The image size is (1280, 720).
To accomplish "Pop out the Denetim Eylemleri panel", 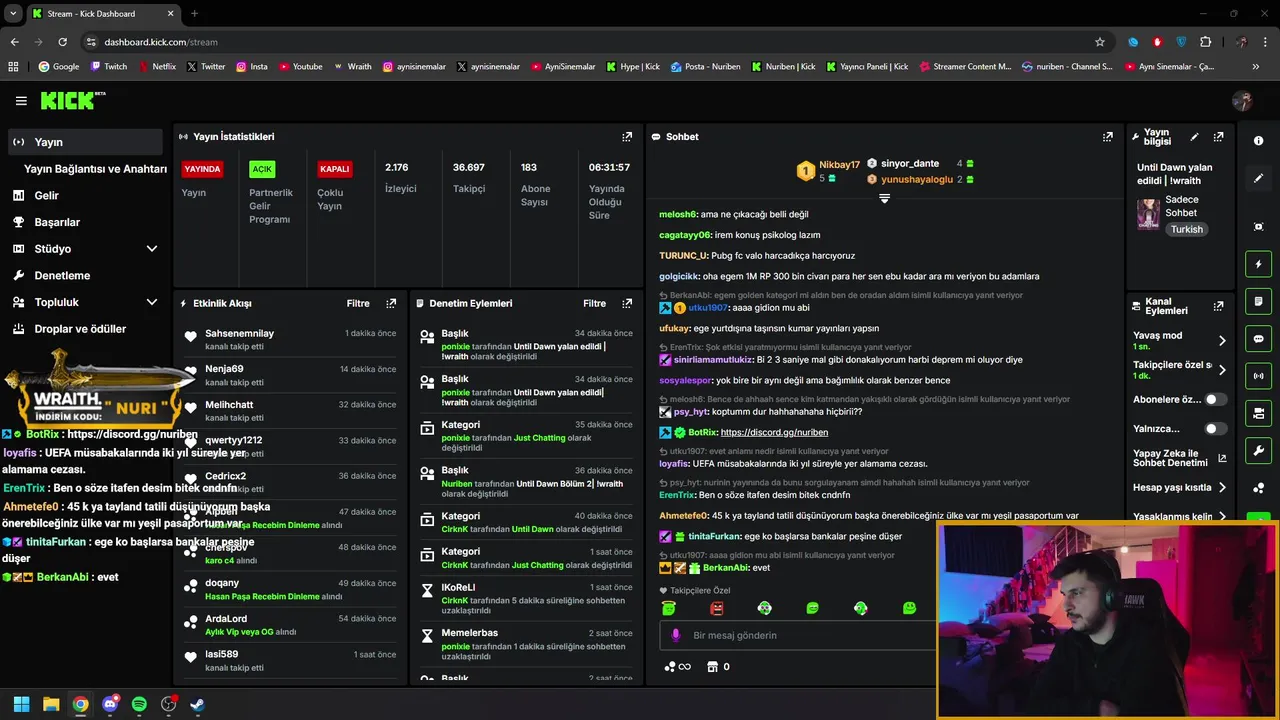I will 627,303.
